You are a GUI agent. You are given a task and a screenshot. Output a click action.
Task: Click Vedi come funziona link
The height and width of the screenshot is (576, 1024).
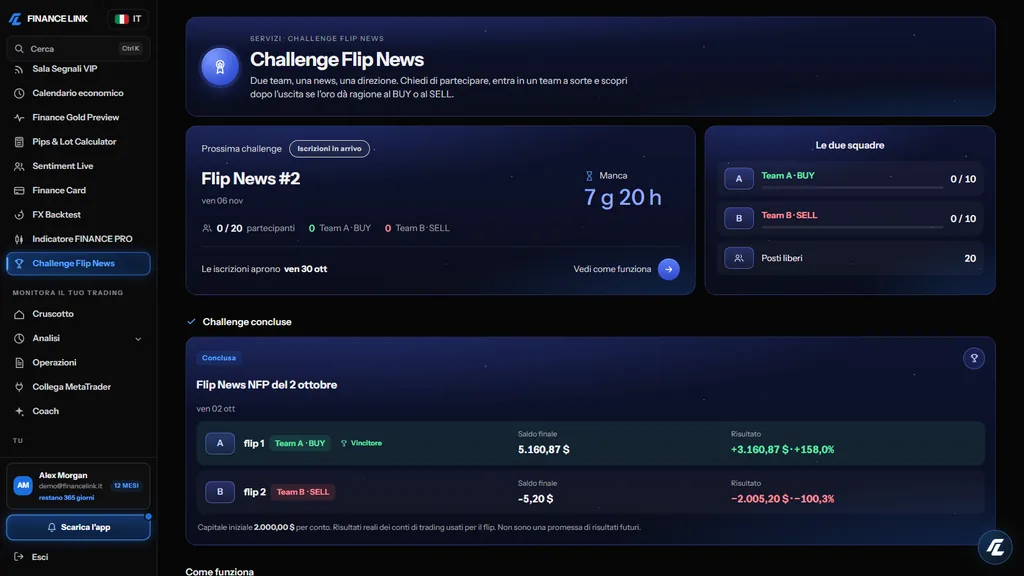pos(612,269)
